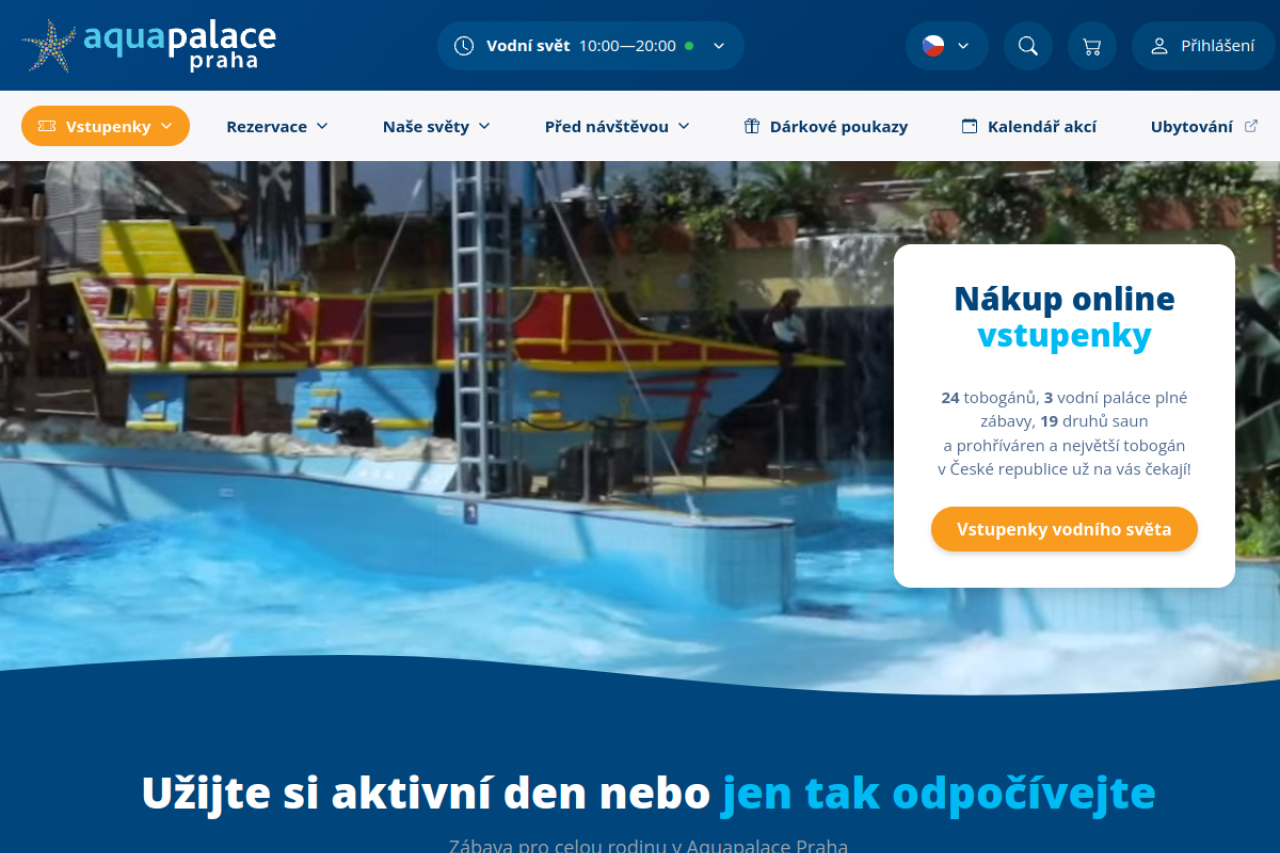The height and width of the screenshot is (853, 1280).
Task: Open the Rezervace menu
Action: [x=277, y=126]
